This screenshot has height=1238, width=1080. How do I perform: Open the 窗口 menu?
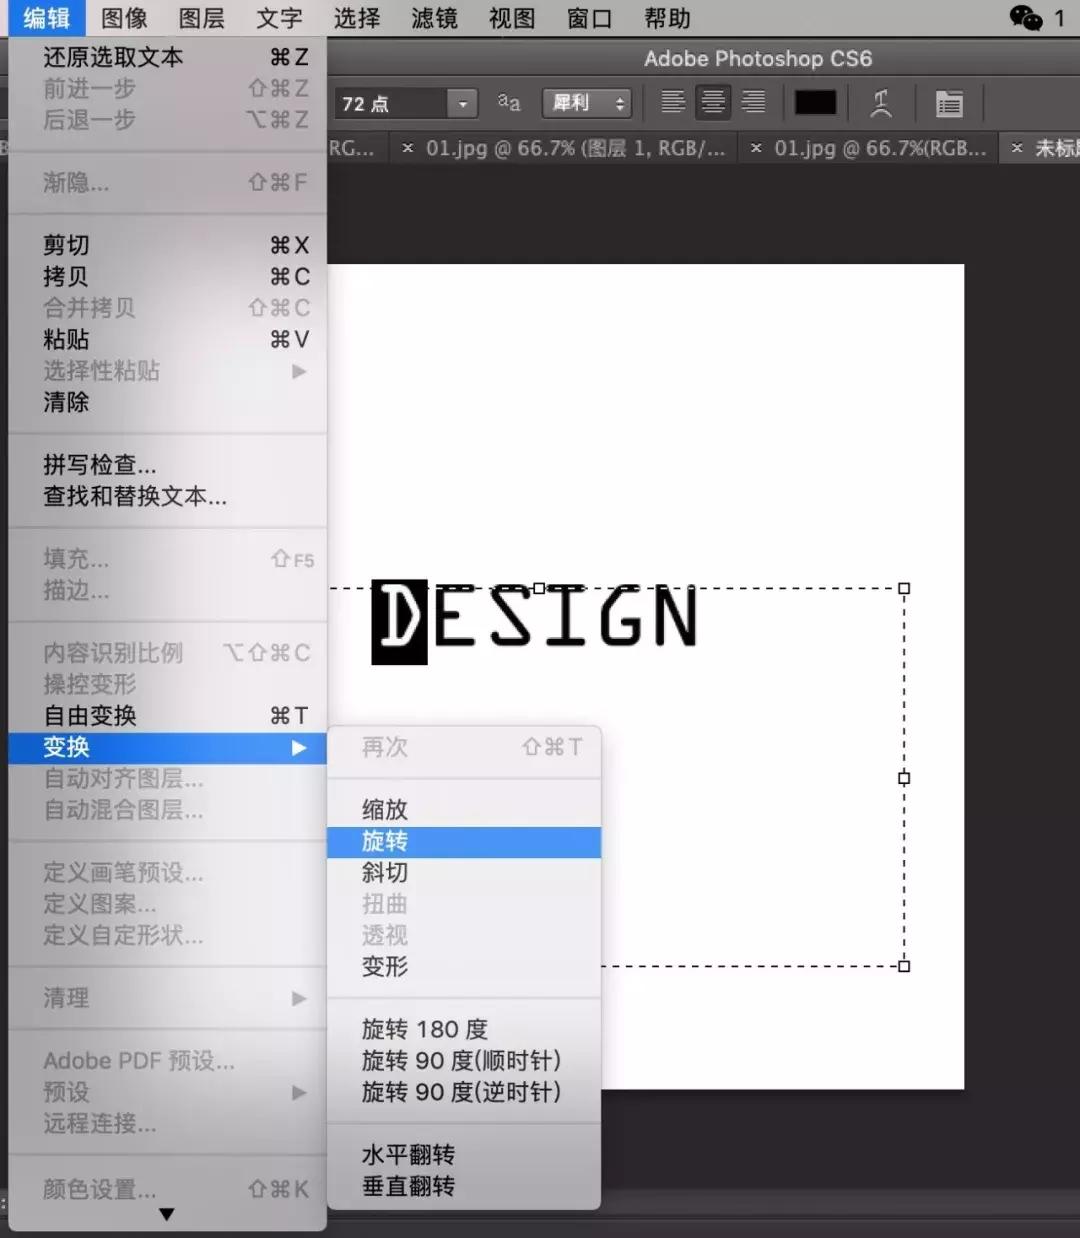(x=589, y=17)
